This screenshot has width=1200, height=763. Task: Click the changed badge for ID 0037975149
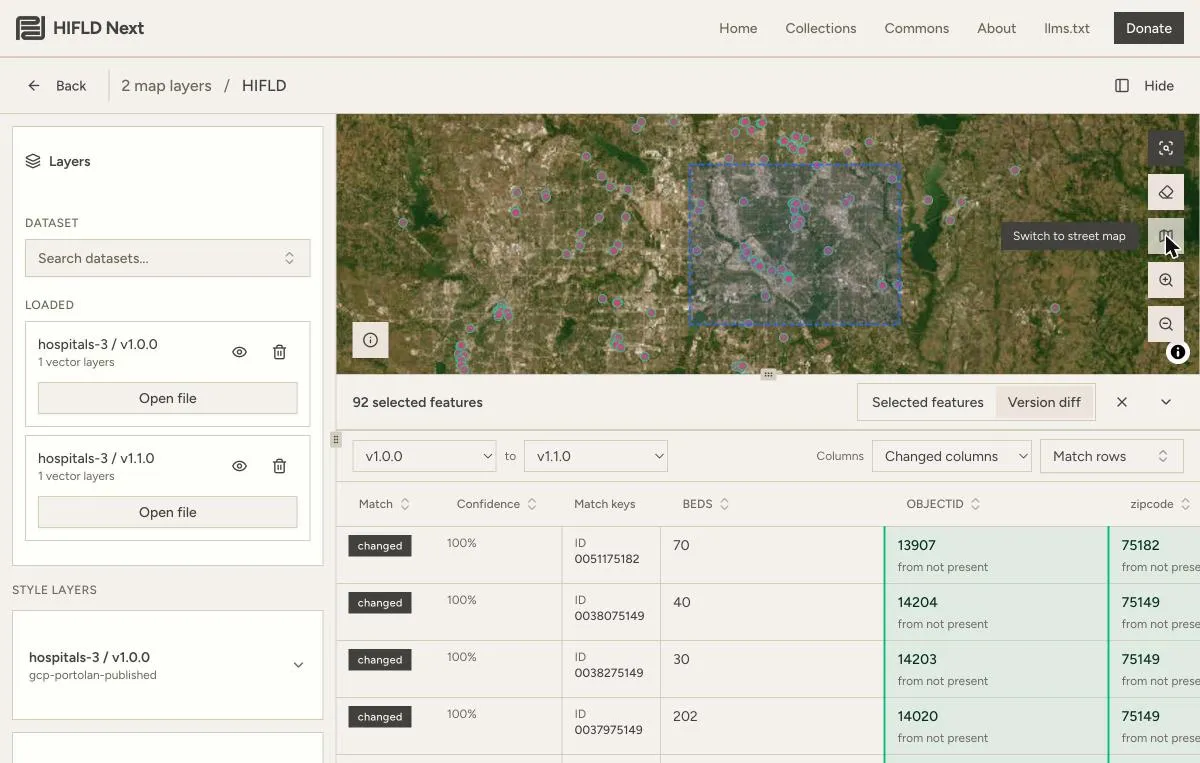[x=380, y=717]
